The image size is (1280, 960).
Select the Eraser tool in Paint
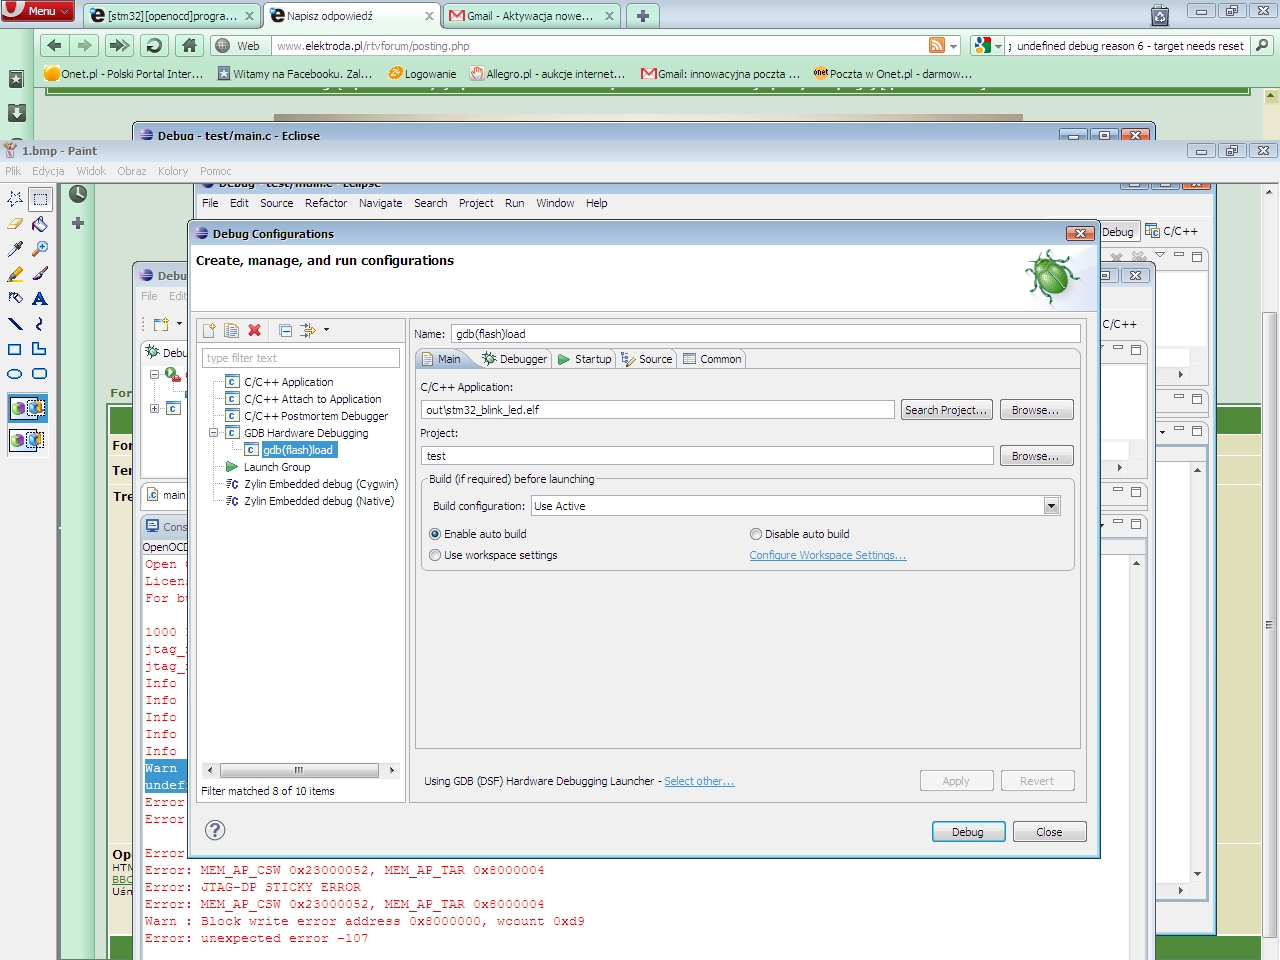tap(15, 224)
